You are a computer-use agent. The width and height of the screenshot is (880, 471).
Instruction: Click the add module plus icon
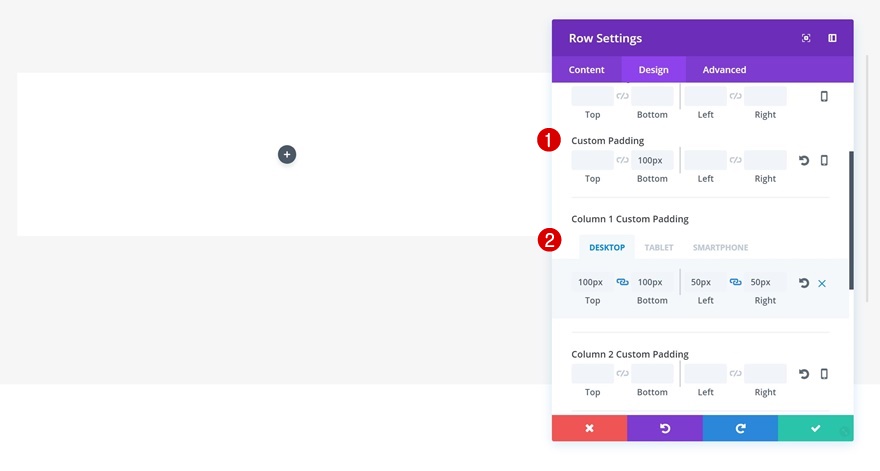click(x=287, y=154)
